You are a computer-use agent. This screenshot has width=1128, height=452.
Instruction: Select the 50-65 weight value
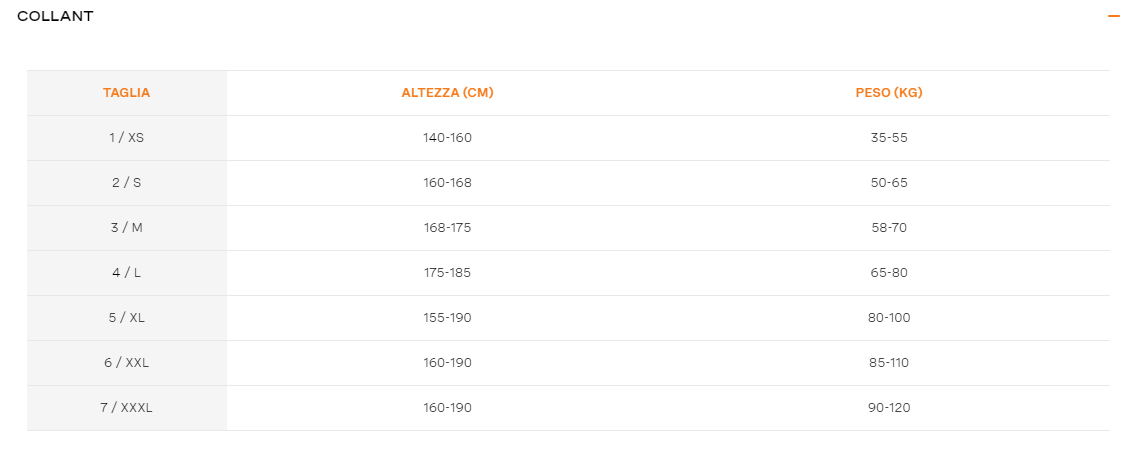coord(889,183)
